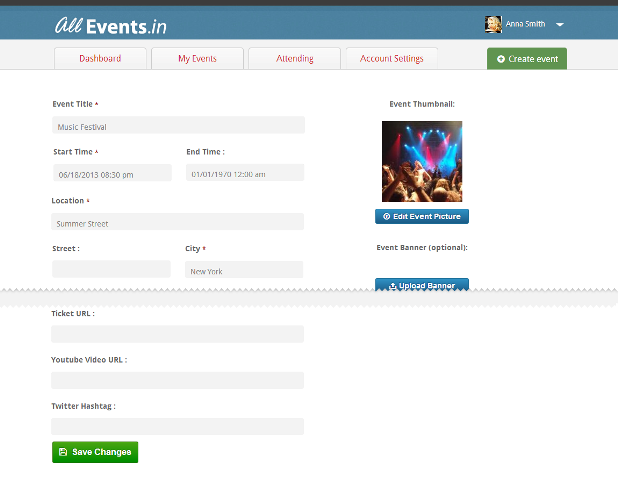This screenshot has height=480, width=618.
Task: Open the Account Settings tab
Action: [x=391, y=58]
